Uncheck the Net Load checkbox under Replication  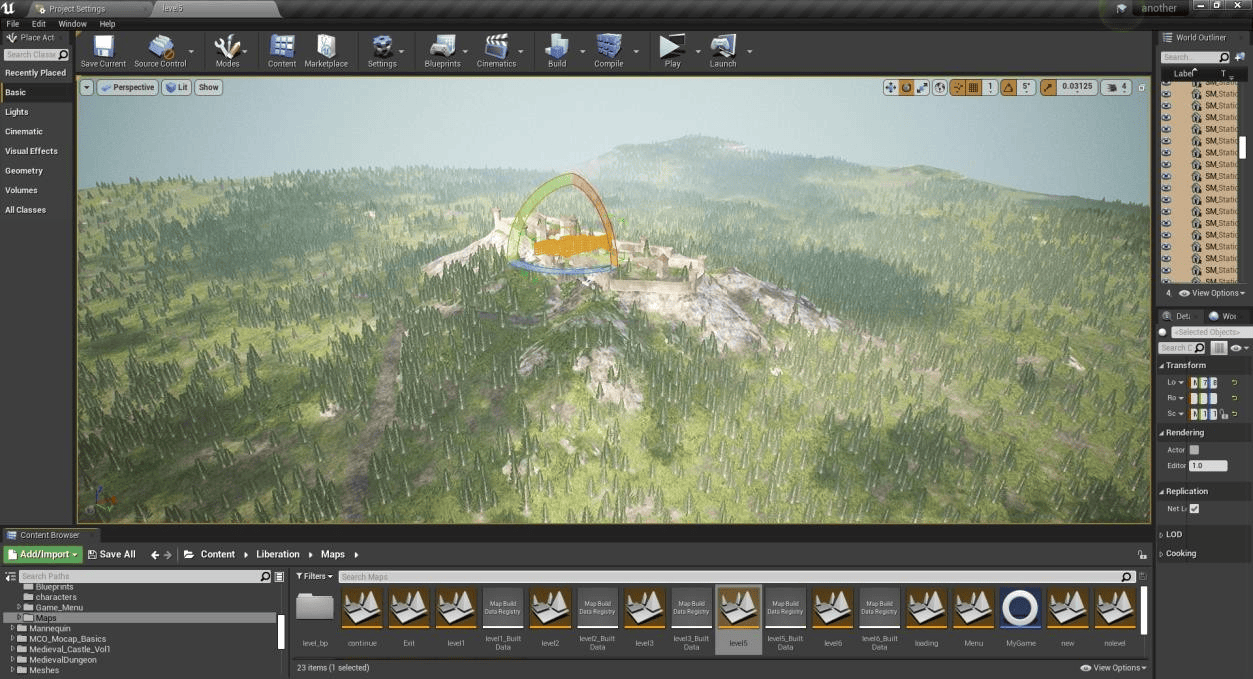pos(1194,509)
